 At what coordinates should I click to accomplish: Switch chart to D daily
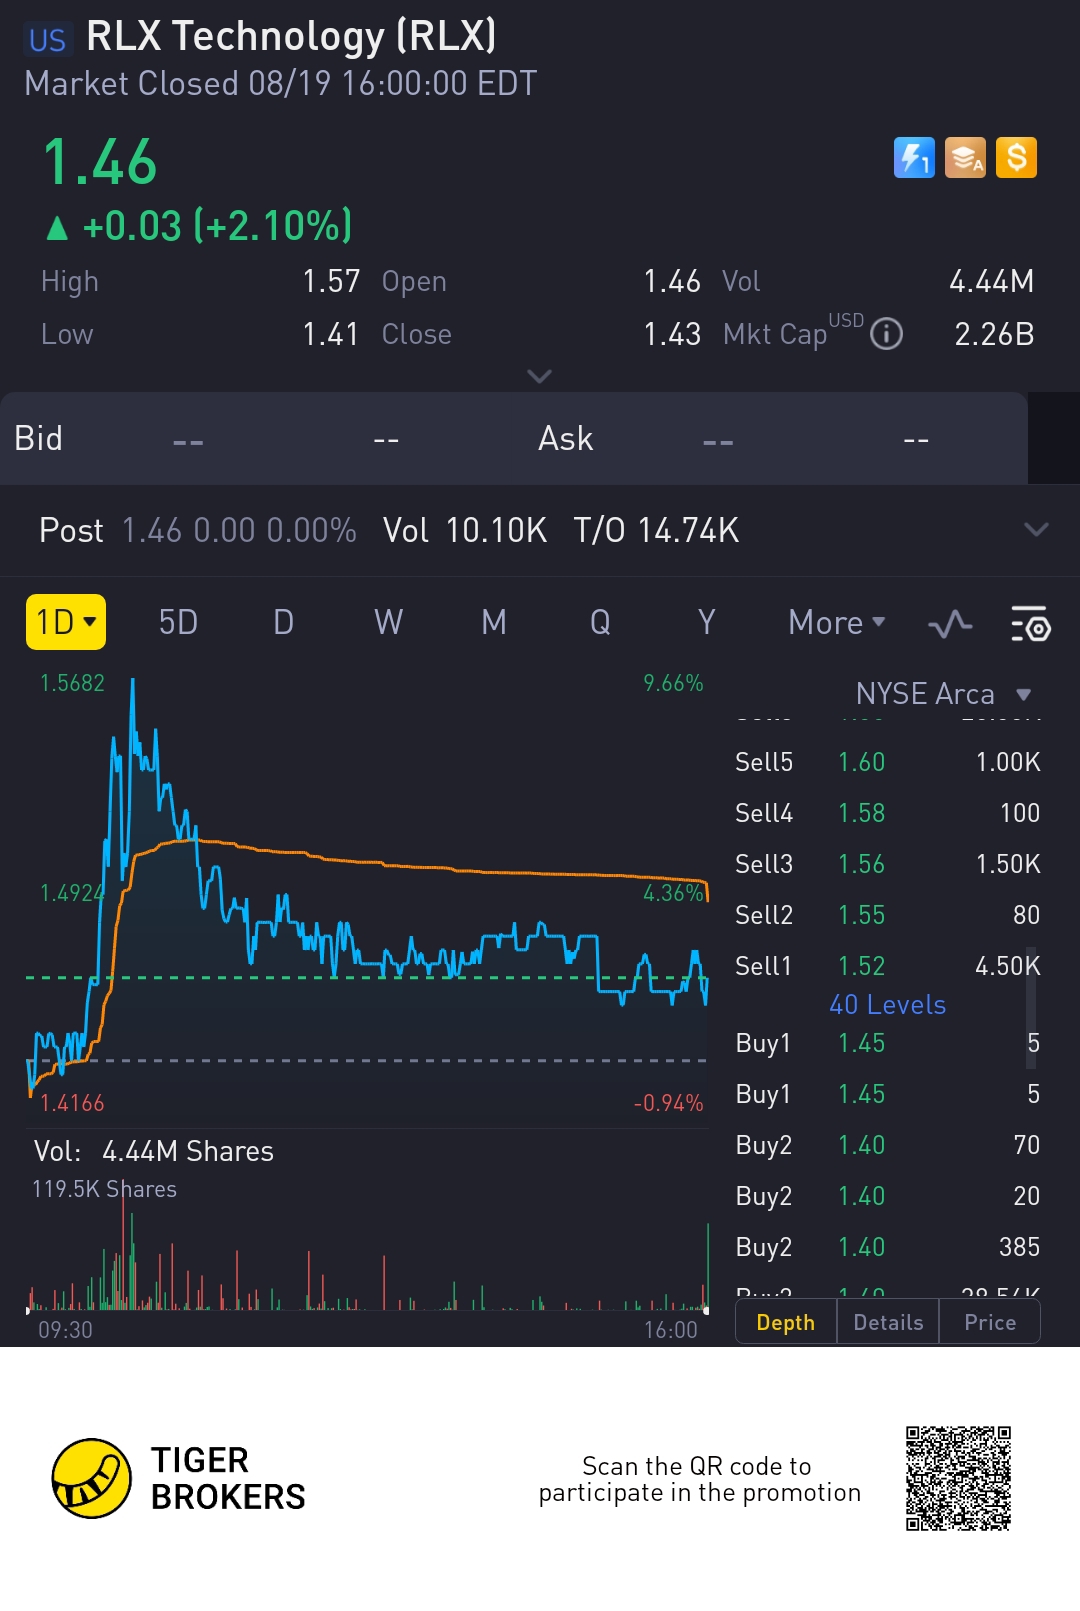tap(284, 622)
